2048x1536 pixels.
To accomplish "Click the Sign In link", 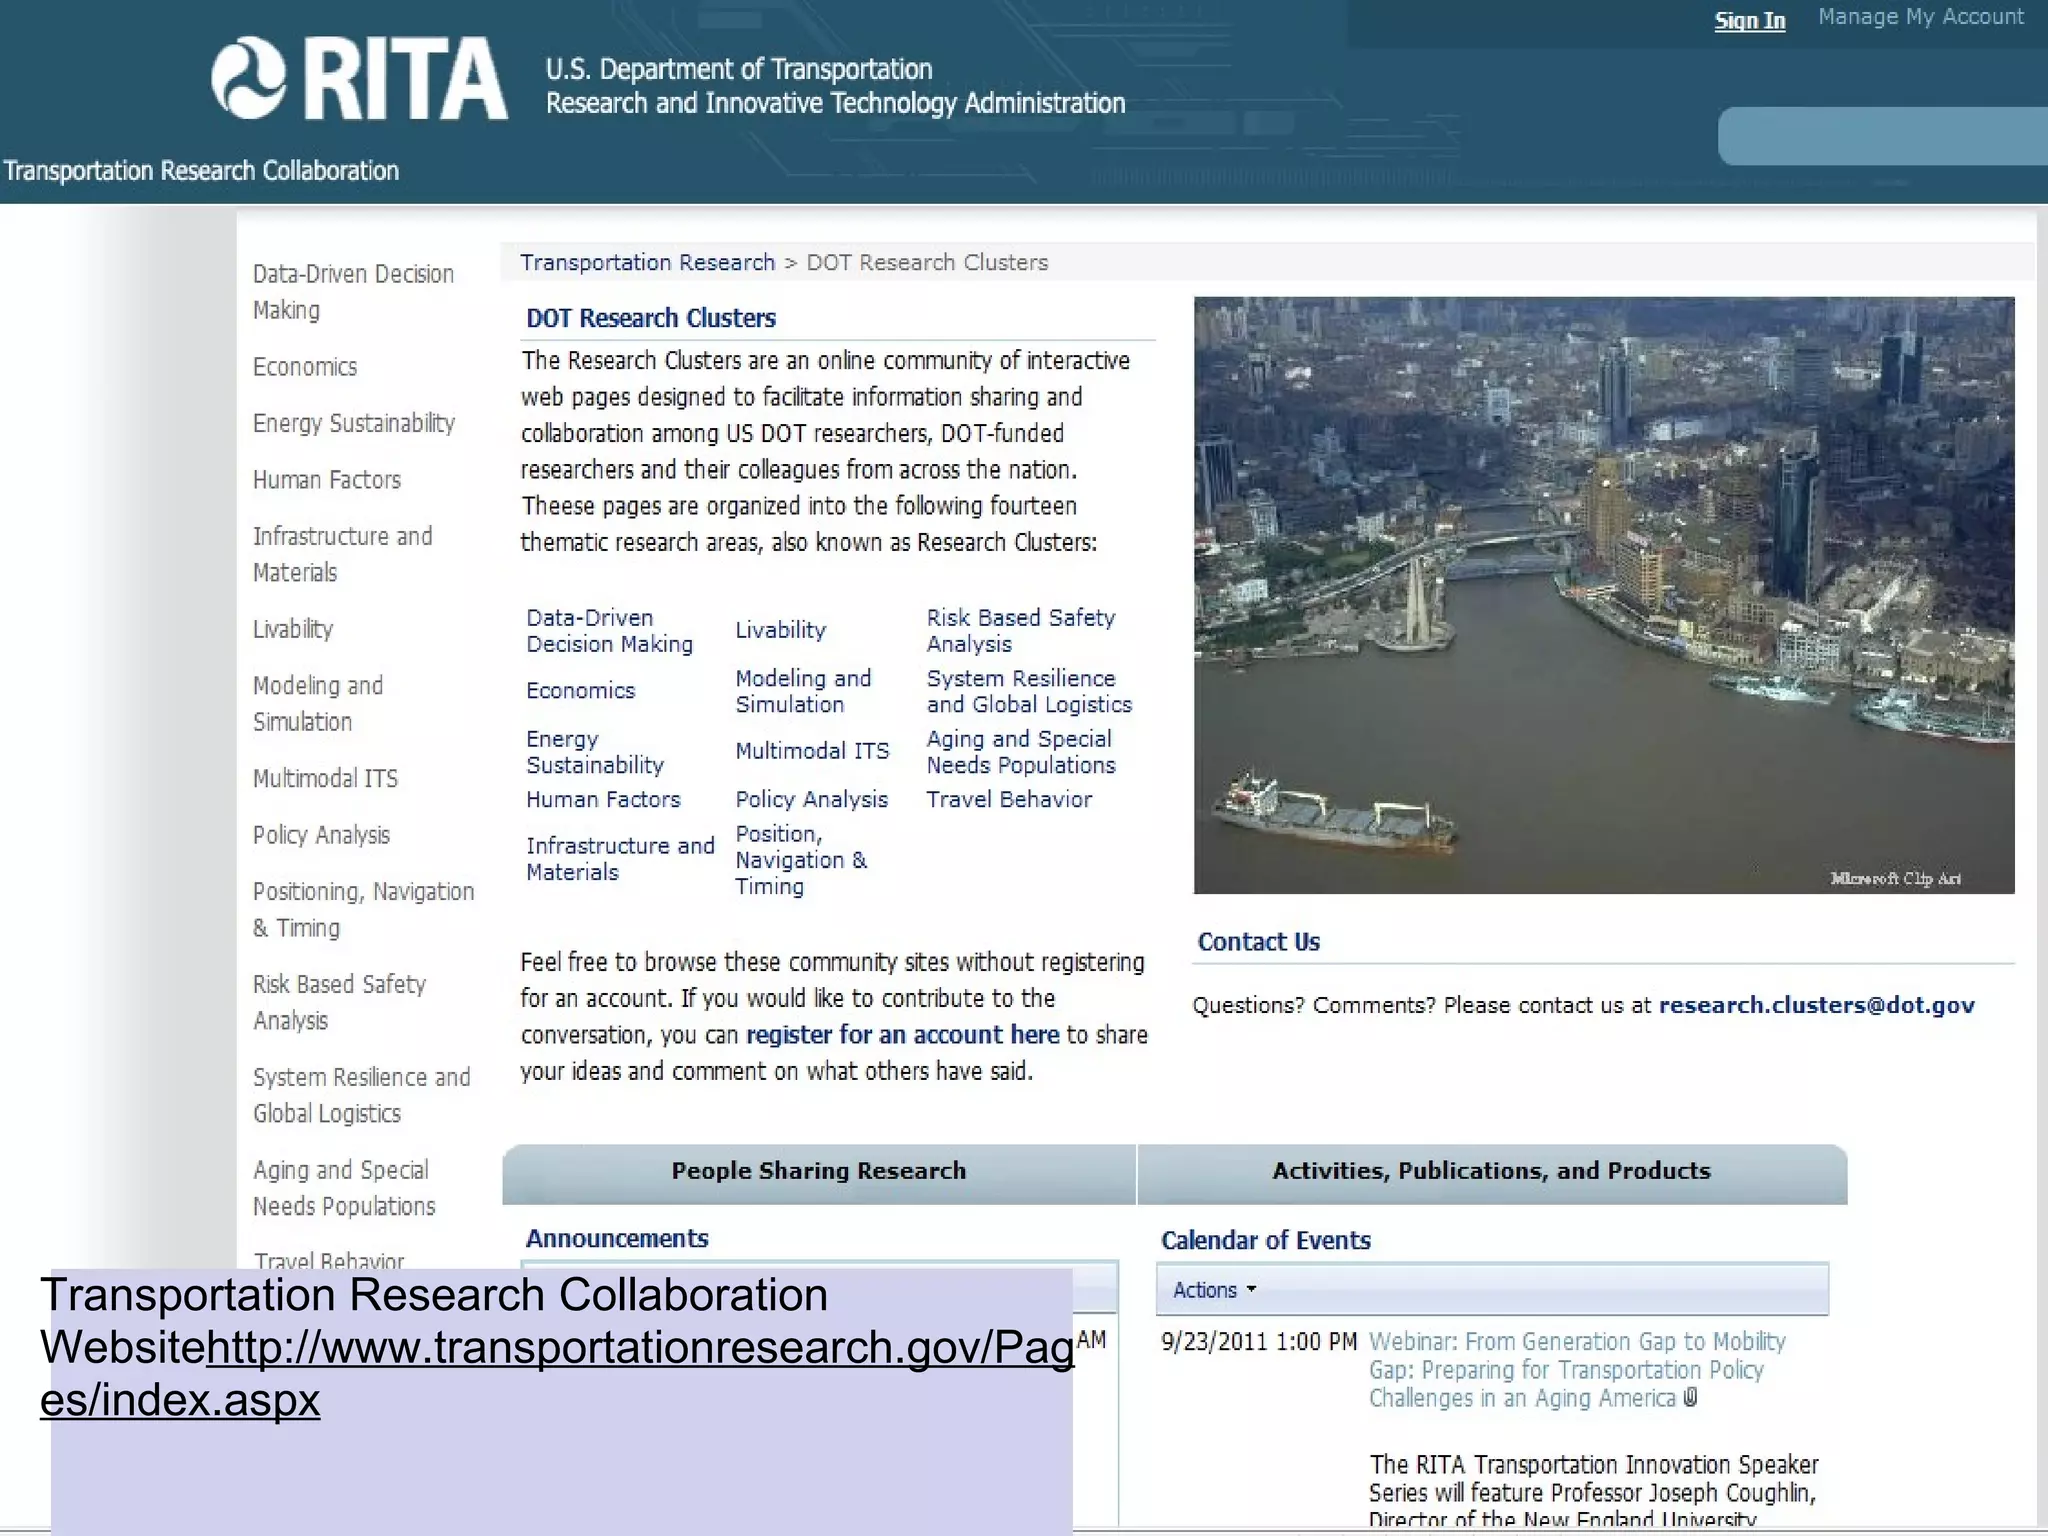I will 1749,21.
